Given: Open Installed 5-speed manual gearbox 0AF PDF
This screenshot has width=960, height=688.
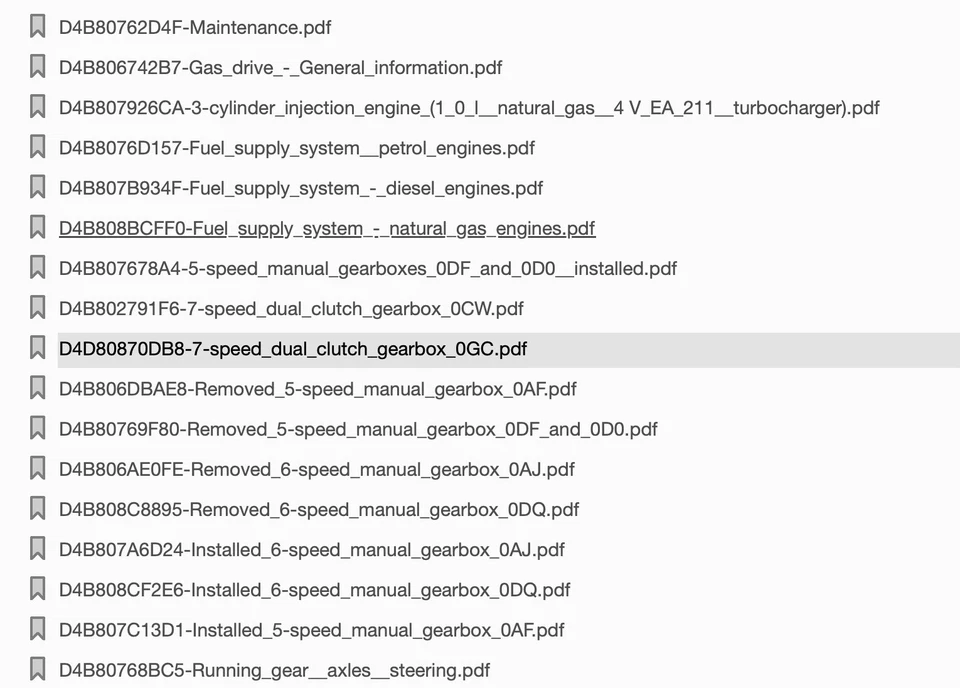Looking at the screenshot, I should pos(312,630).
